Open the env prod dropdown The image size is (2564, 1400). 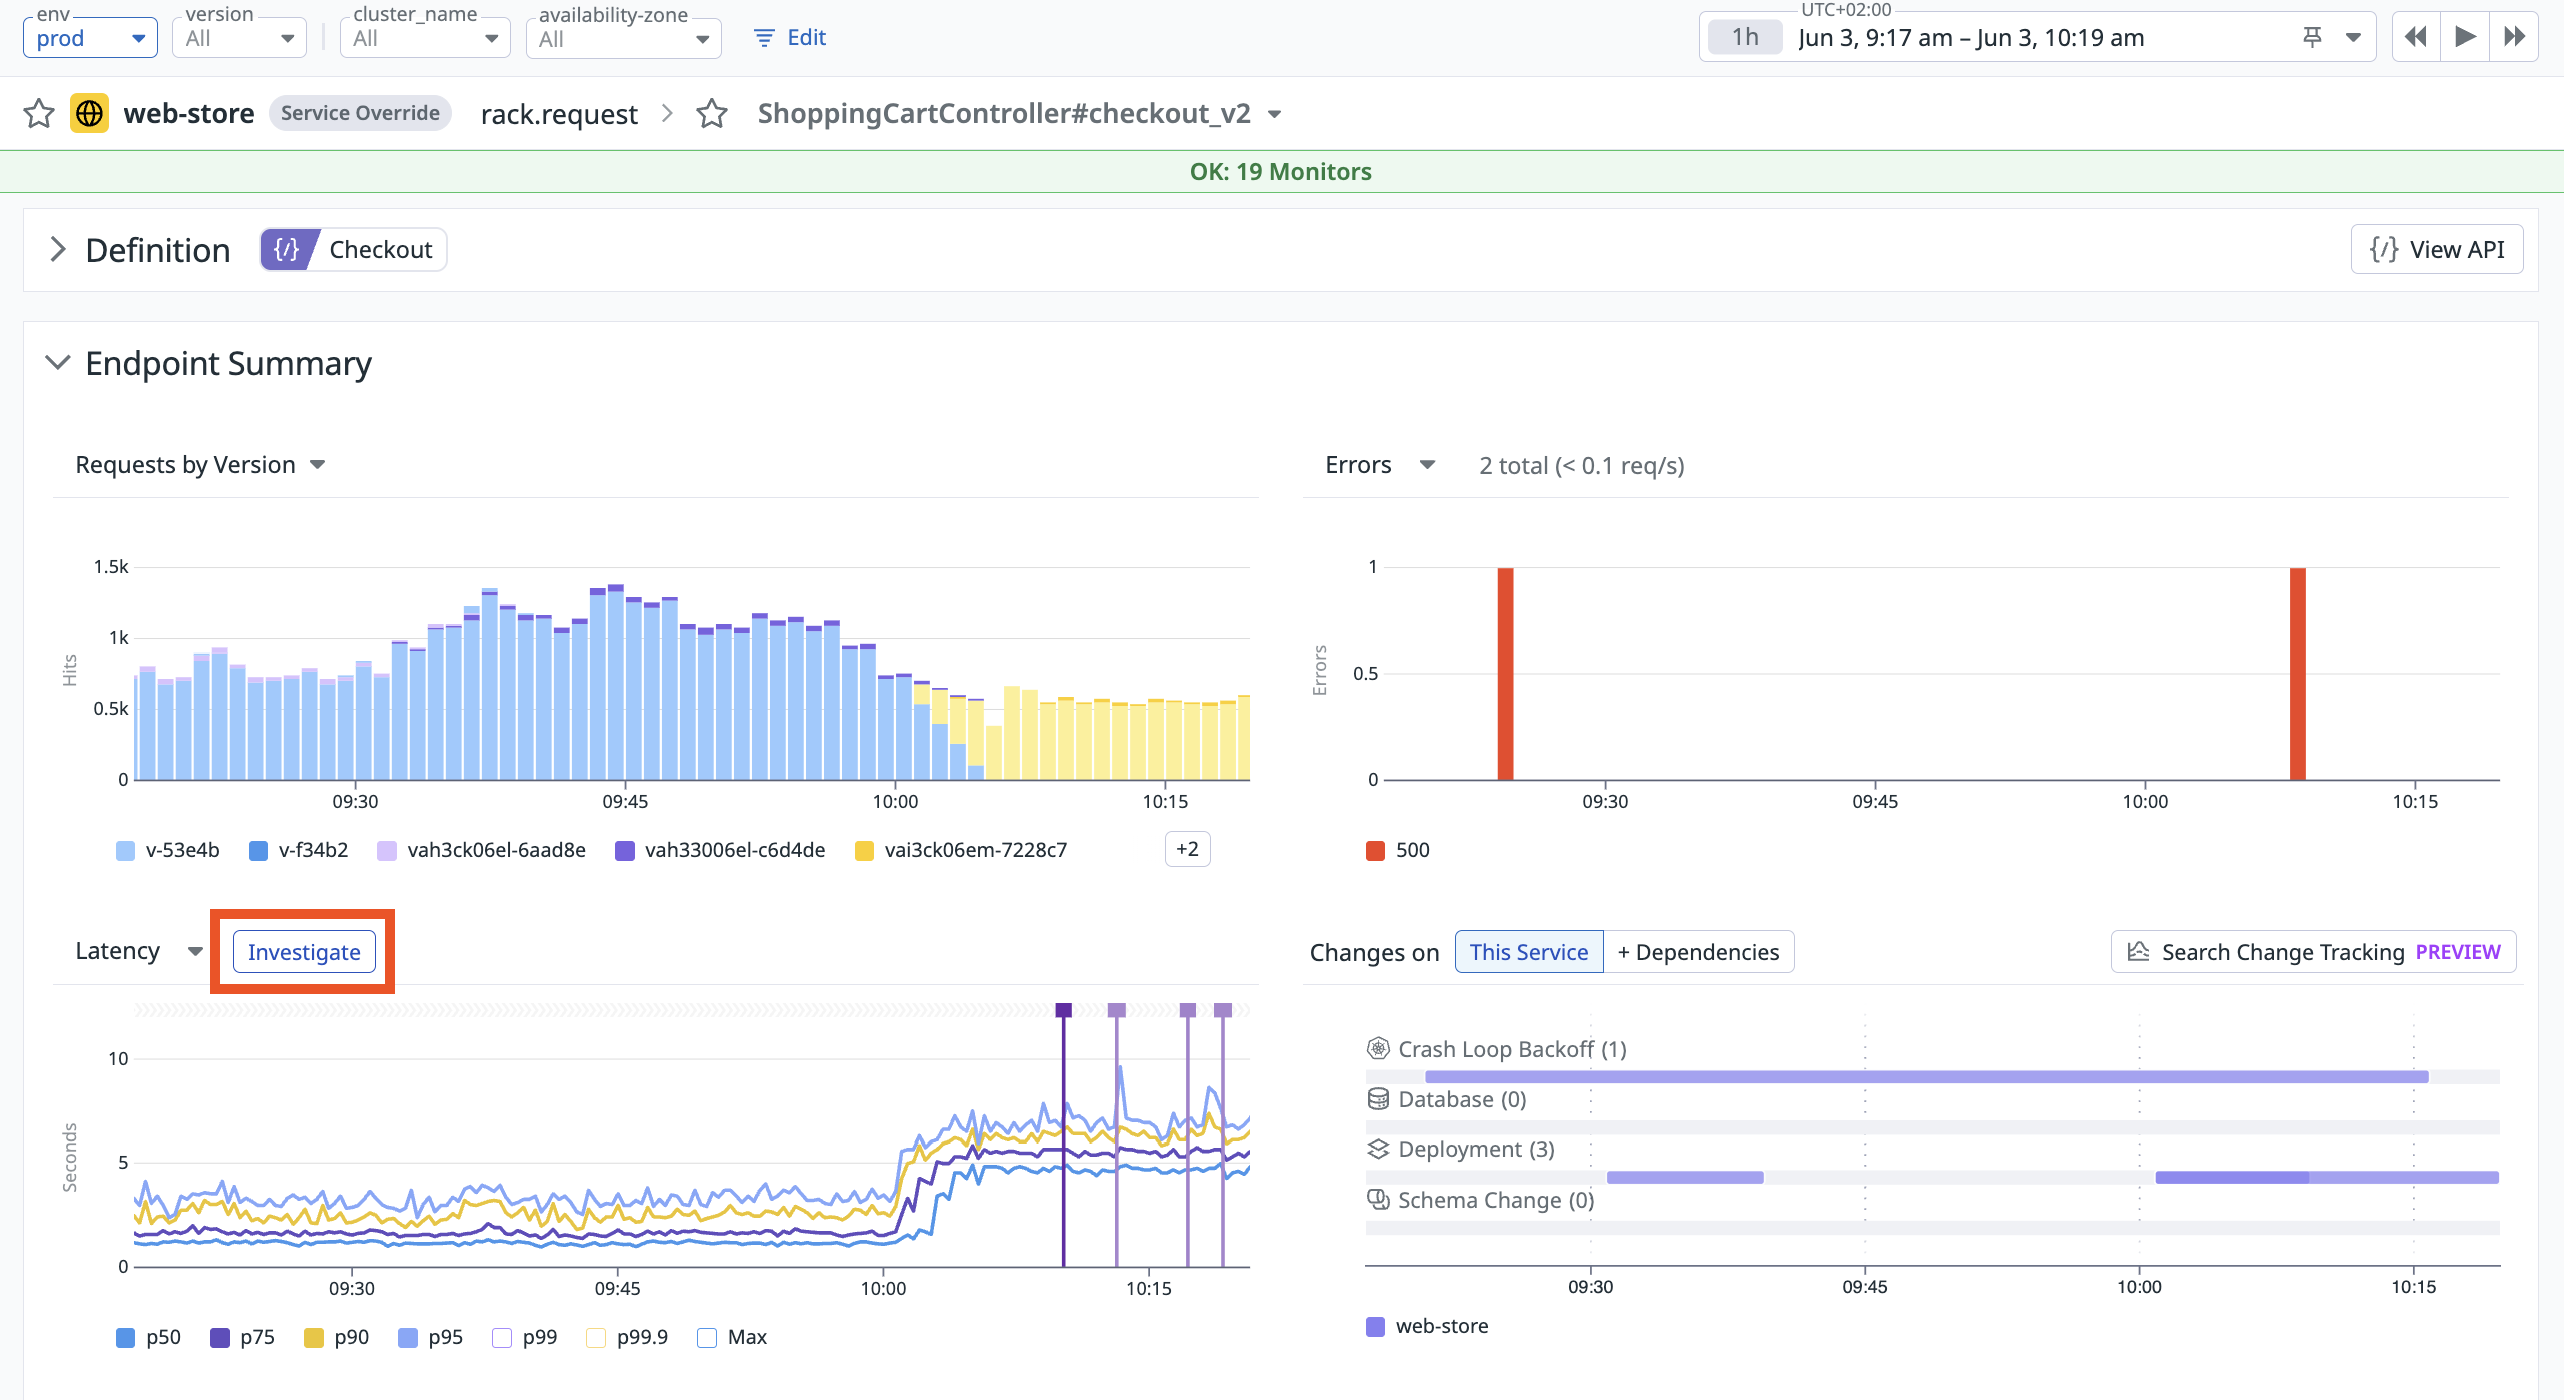click(90, 38)
